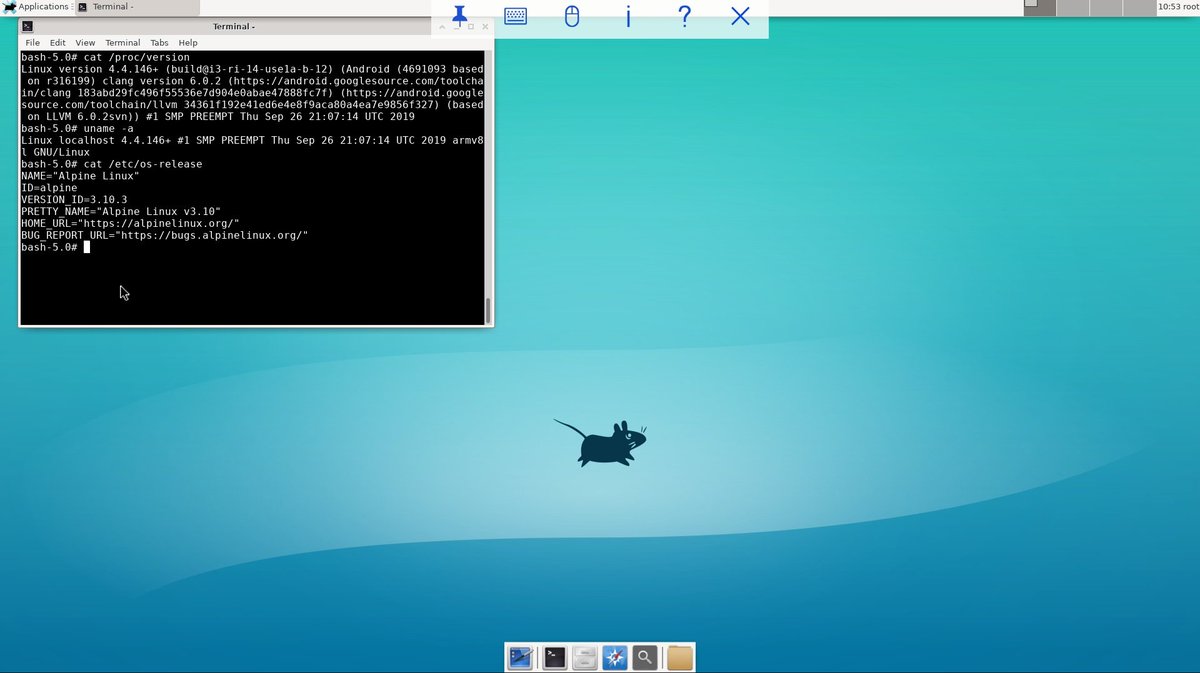This screenshot has height=673, width=1200.
Task: Launch the Web Browser compass icon in the dock
Action: tap(615, 657)
